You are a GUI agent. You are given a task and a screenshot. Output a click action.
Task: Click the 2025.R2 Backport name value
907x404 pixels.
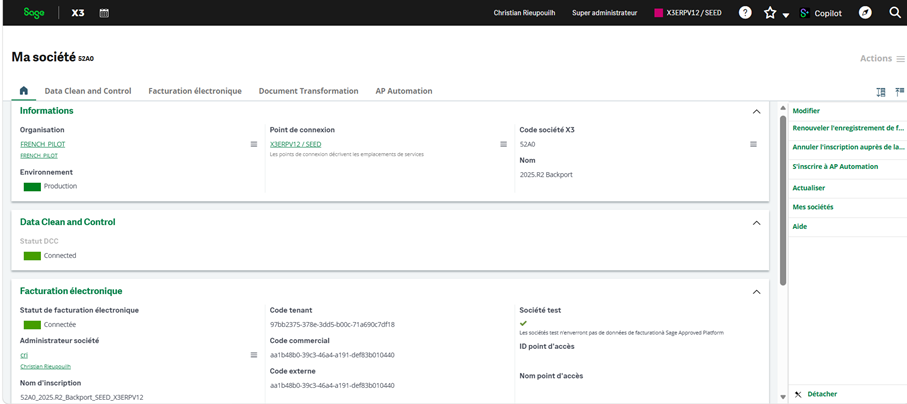546,174
